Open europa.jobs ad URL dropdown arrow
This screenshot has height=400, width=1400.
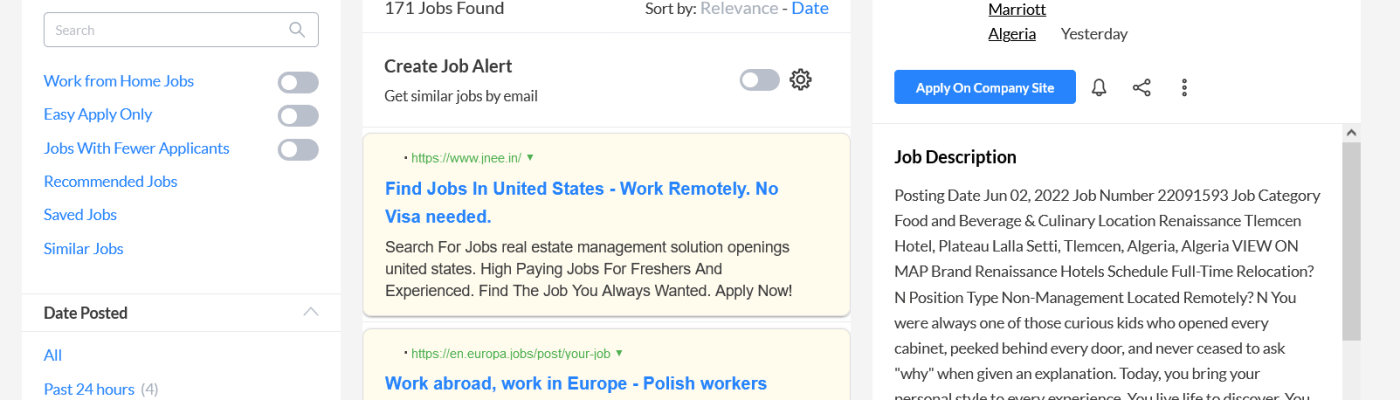(619, 353)
